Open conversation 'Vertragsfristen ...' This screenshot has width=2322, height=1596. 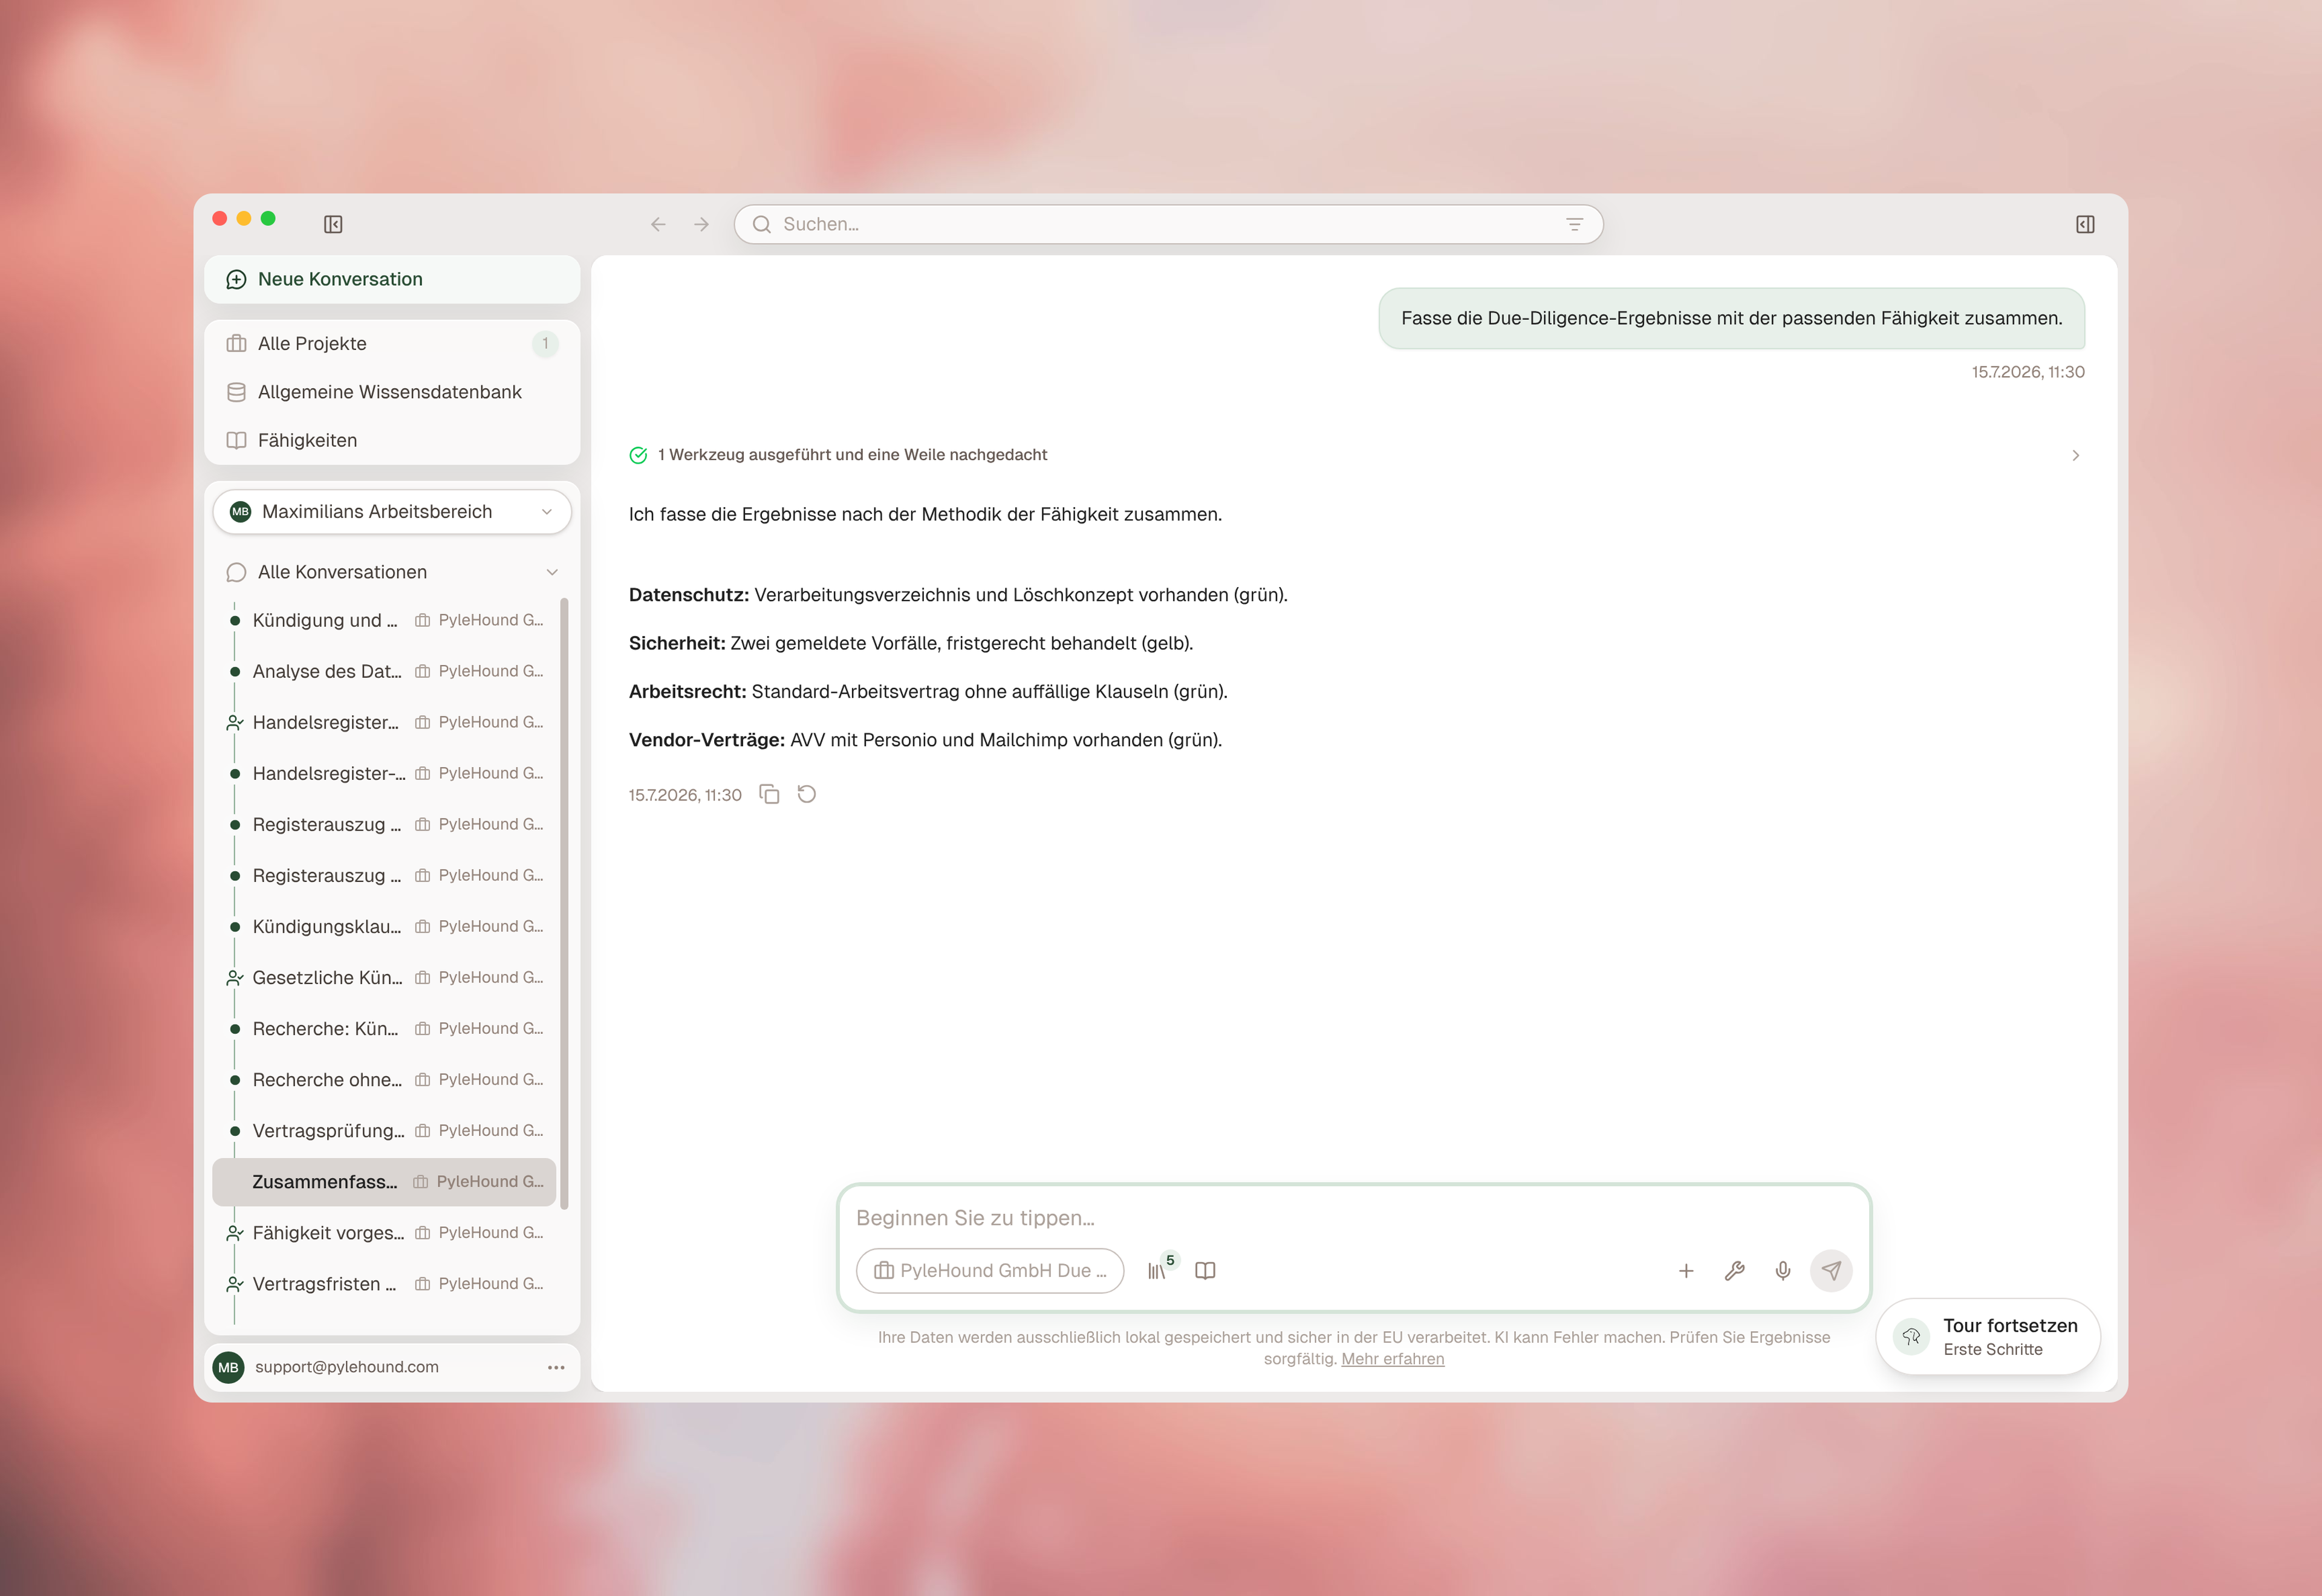(x=385, y=1283)
